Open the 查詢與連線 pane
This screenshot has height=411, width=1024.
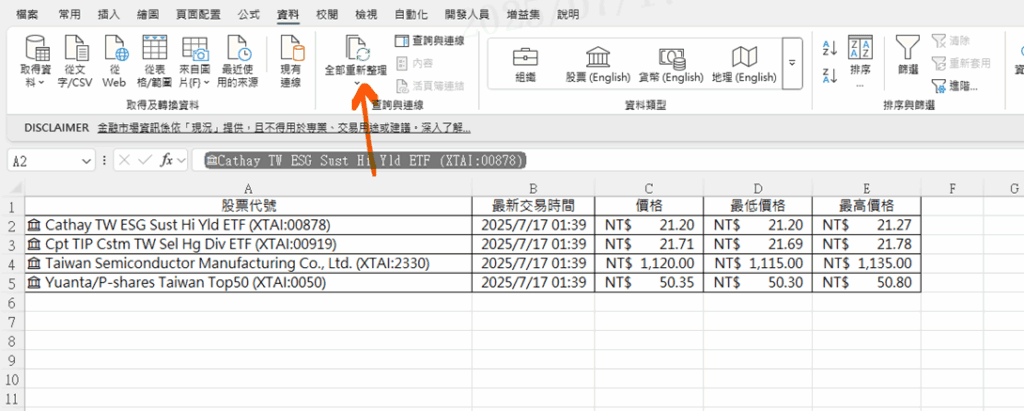point(429,40)
